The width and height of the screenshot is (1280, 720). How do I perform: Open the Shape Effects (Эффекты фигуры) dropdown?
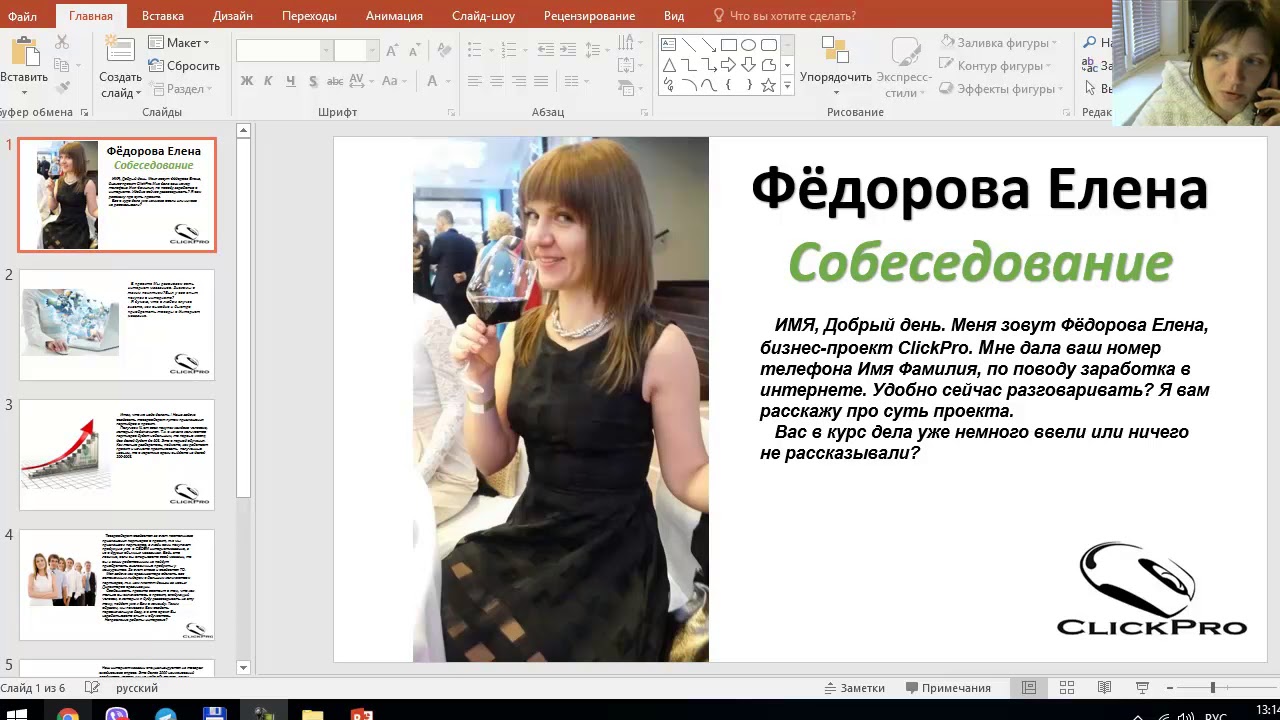pyautogui.click(x=1001, y=88)
